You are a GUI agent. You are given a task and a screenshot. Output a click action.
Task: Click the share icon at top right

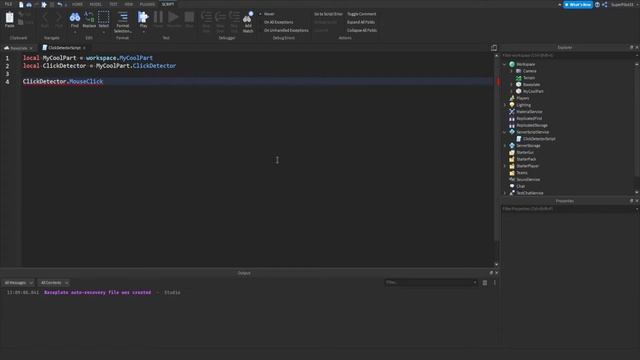point(604,4)
